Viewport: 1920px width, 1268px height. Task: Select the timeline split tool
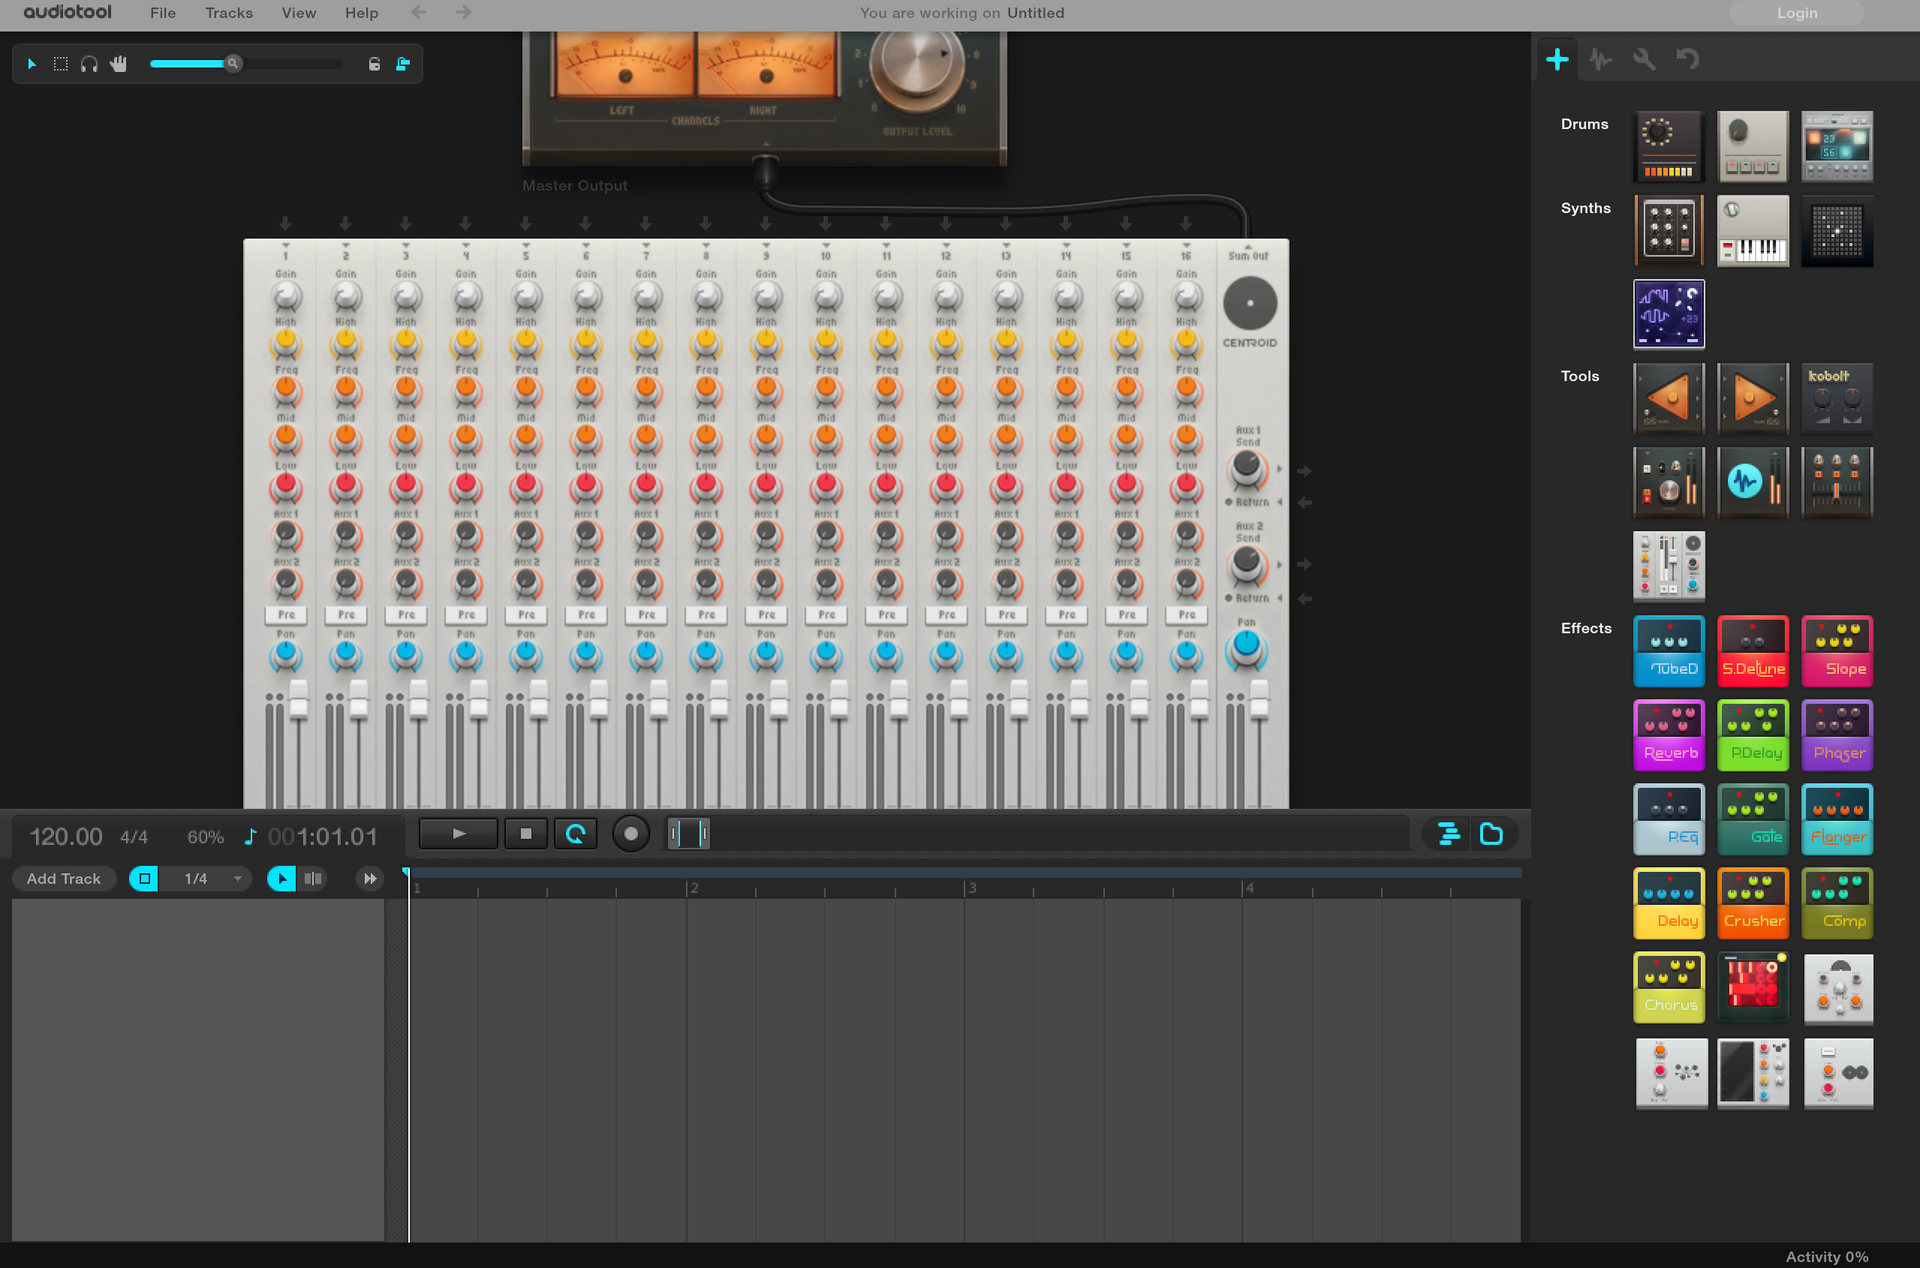[313, 878]
